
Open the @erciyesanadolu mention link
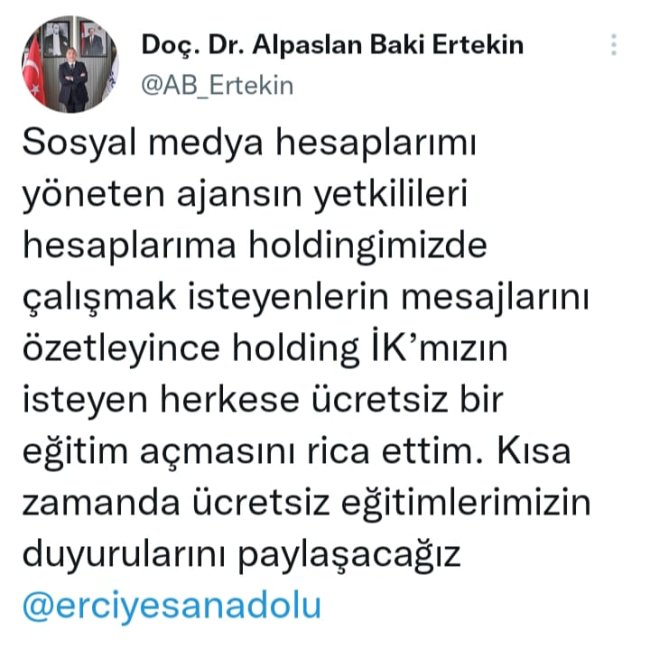click(x=172, y=606)
